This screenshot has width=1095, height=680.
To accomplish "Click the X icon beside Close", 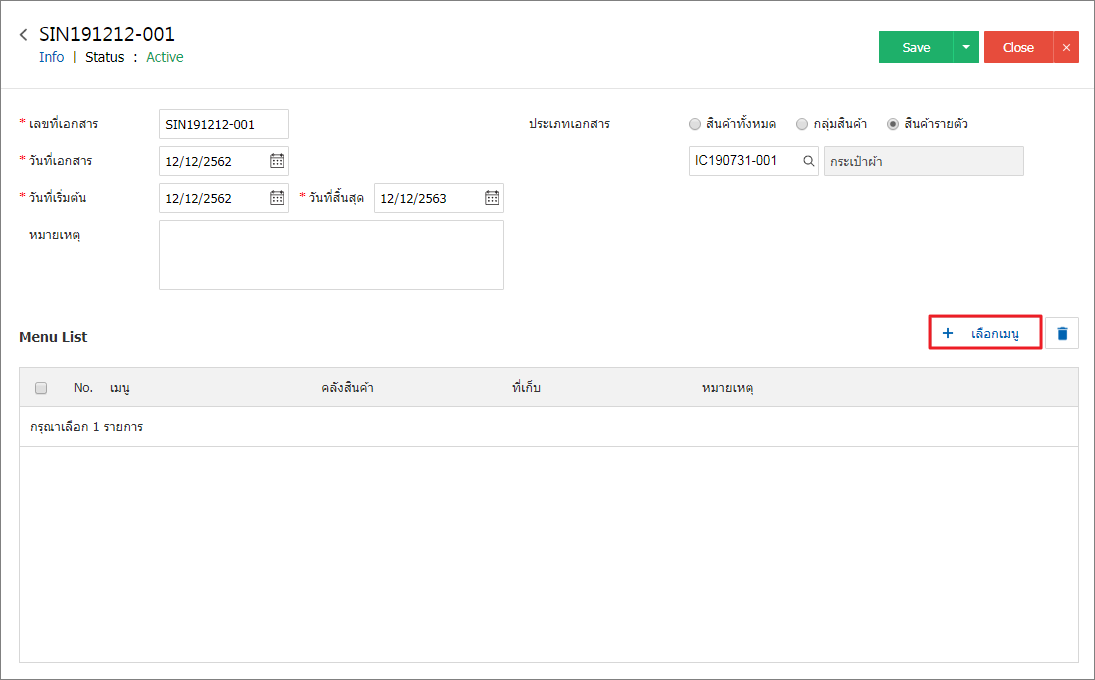I will pyautogui.click(x=1066, y=47).
